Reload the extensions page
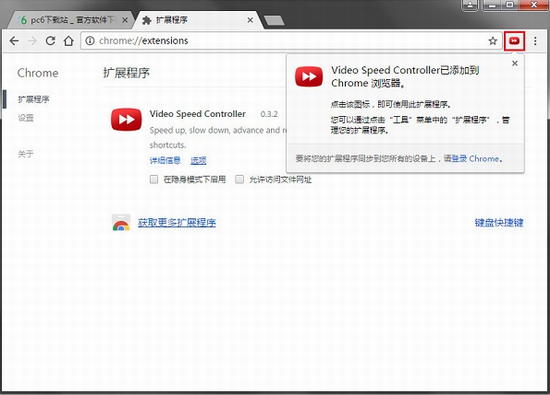 (51, 41)
